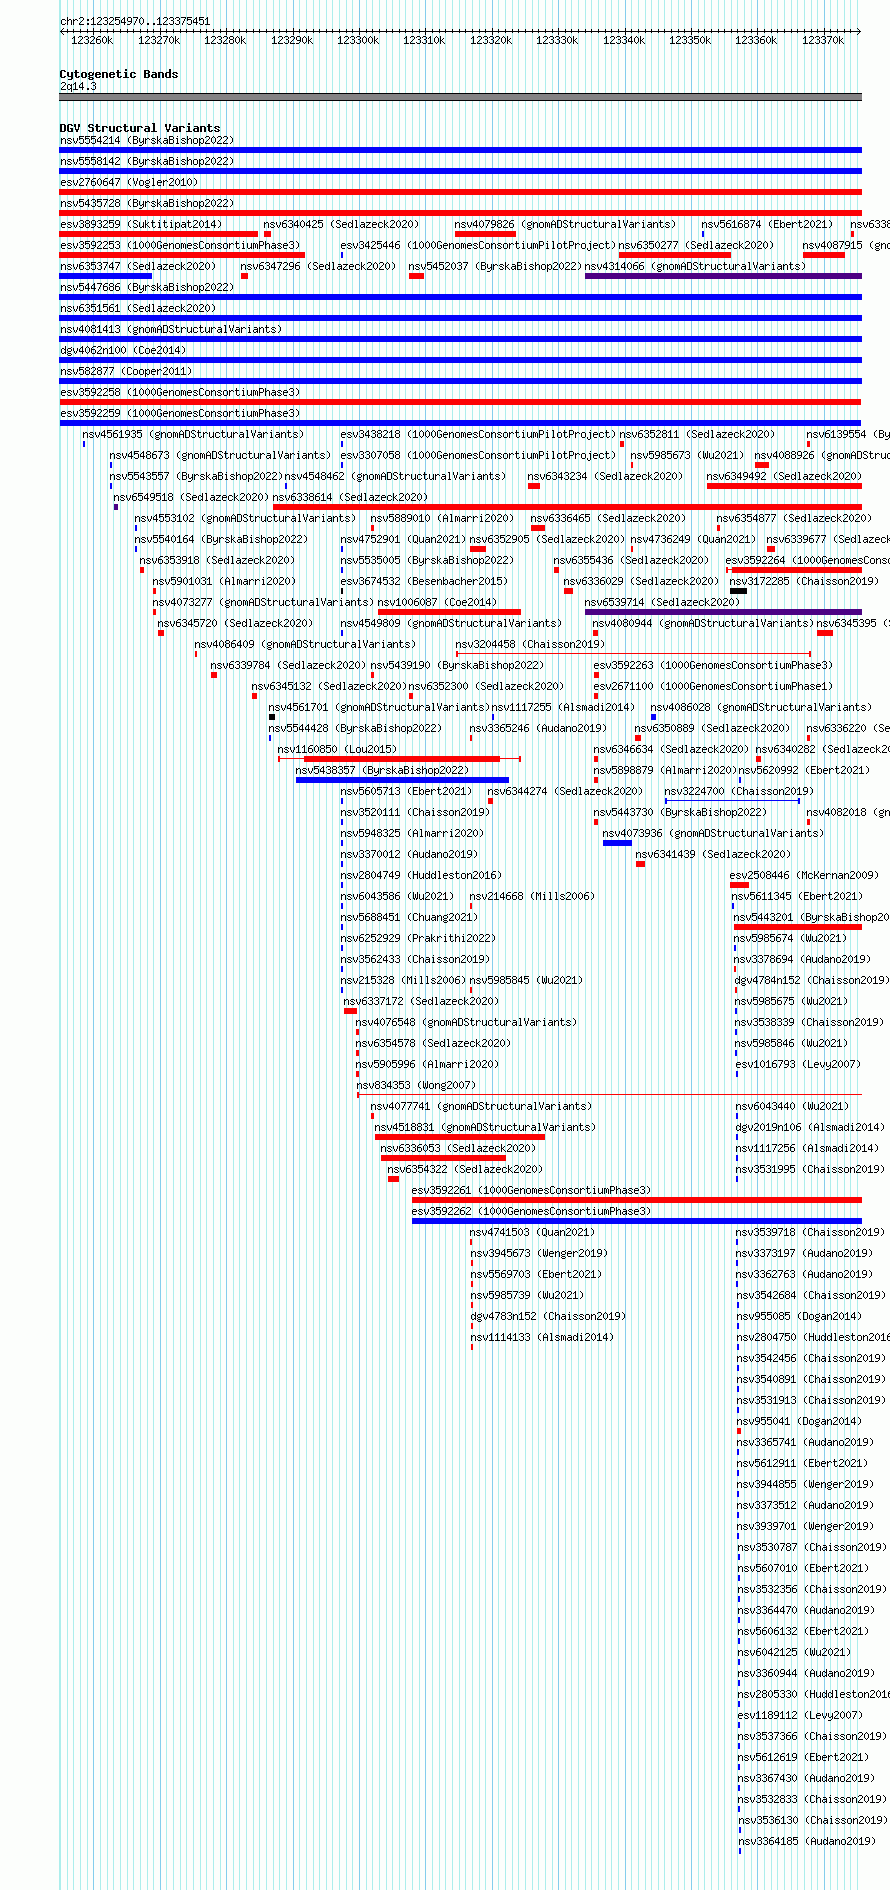Open esv3592261 (1000GenomesConsortiumPhase3) variant
The width and height of the screenshot is (890, 1890).
point(532,1191)
